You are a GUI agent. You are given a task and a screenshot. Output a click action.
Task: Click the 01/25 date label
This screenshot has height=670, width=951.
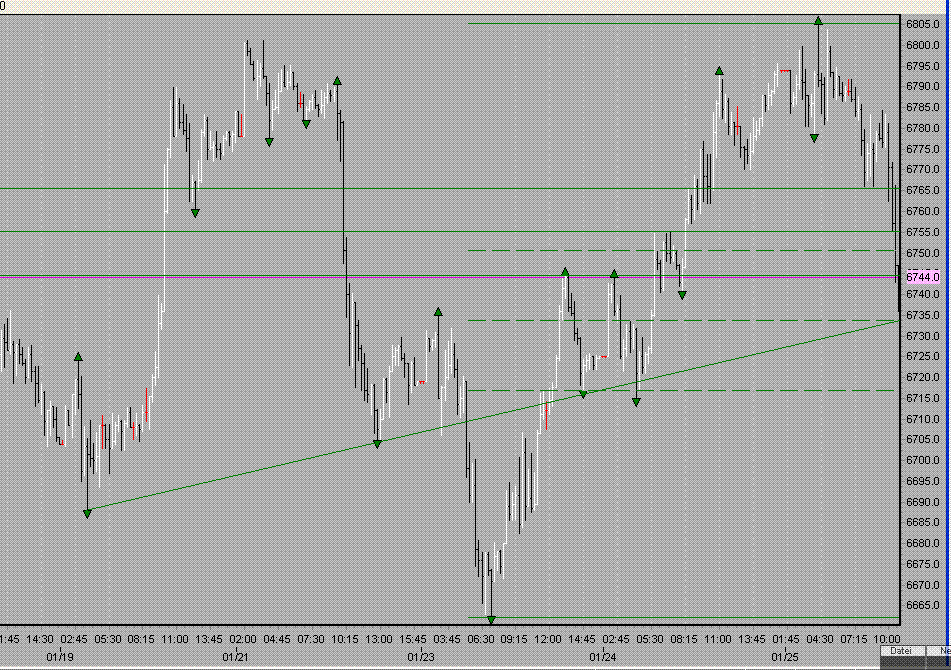(x=785, y=657)
